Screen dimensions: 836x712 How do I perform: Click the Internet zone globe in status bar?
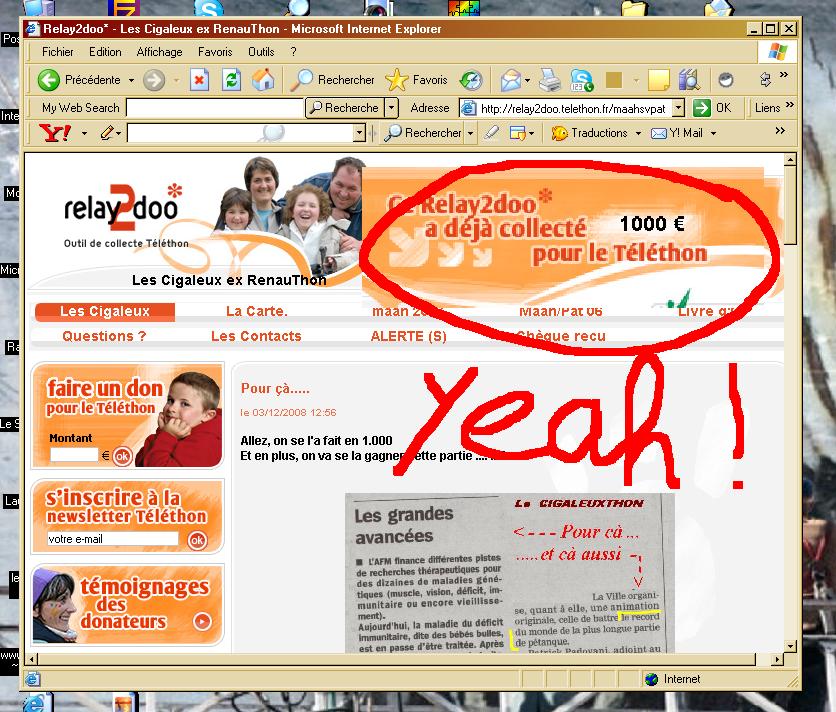point(652,679)
